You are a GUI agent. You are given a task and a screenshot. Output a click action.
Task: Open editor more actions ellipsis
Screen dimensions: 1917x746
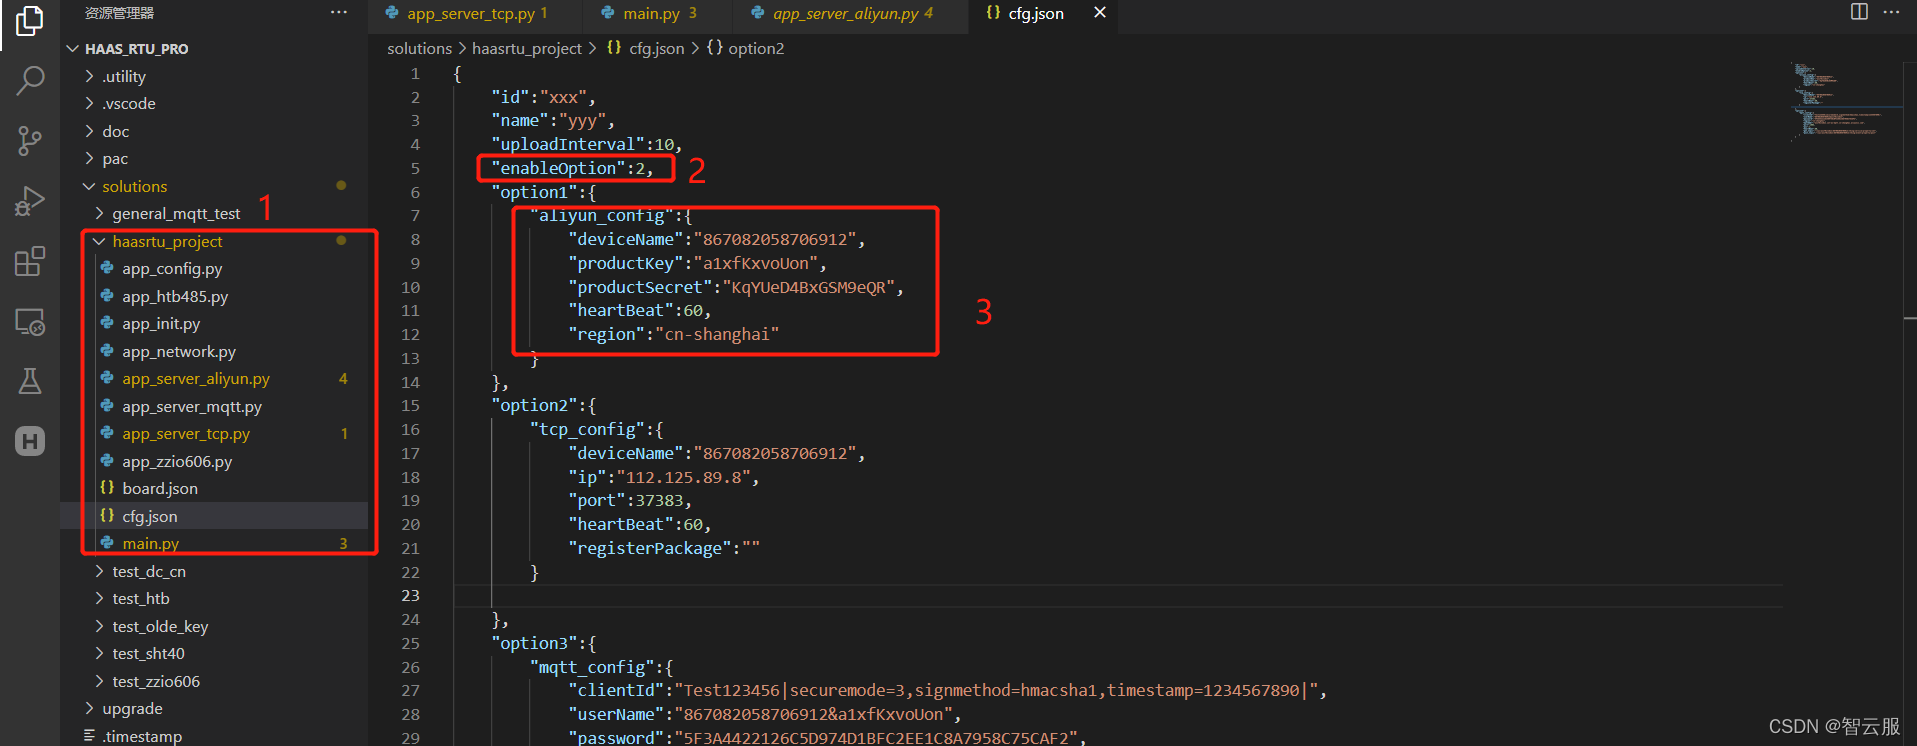point(1891,12)
